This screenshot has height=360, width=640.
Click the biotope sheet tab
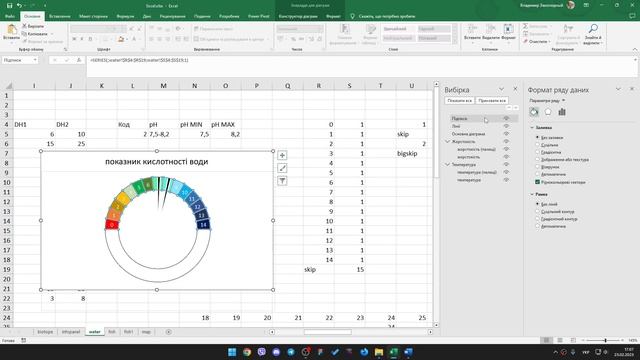pyautogui.click(x=45, y=332)
